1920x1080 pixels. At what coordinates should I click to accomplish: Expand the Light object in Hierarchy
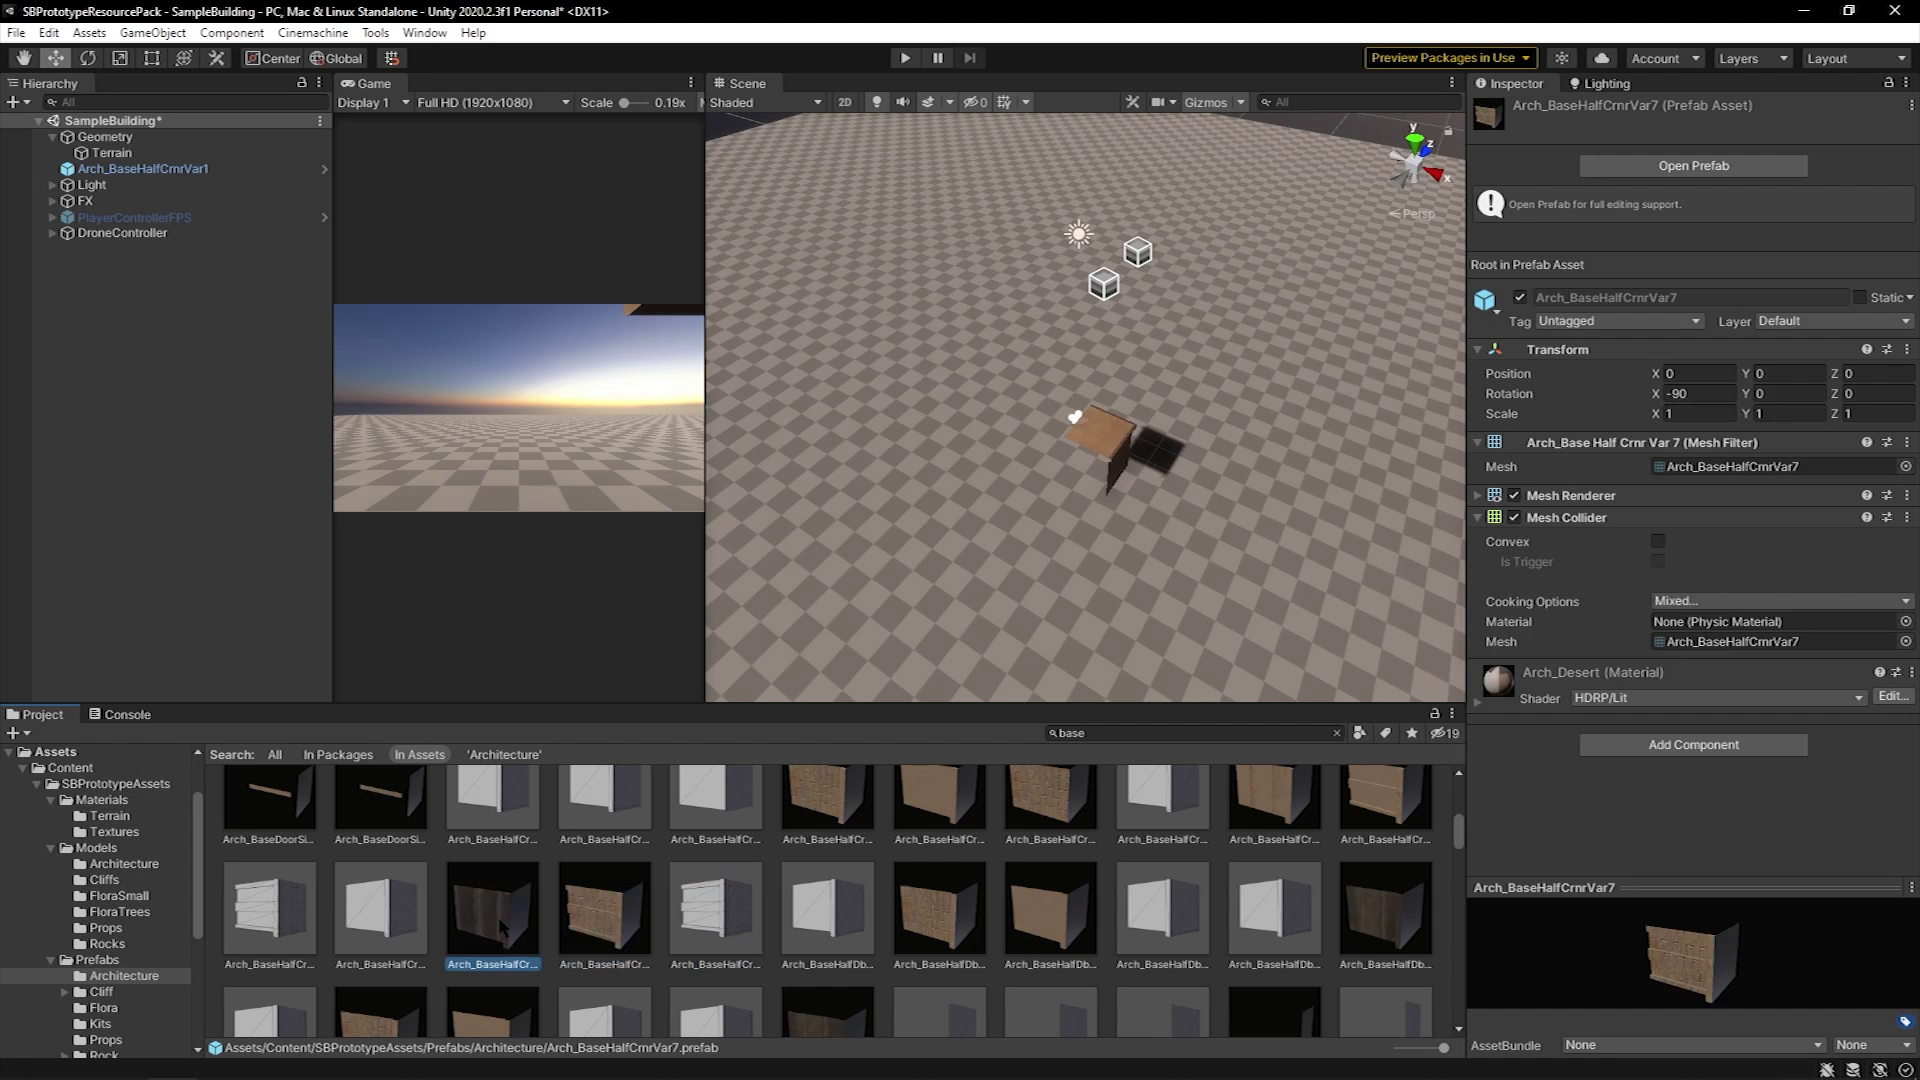(53, 185)
